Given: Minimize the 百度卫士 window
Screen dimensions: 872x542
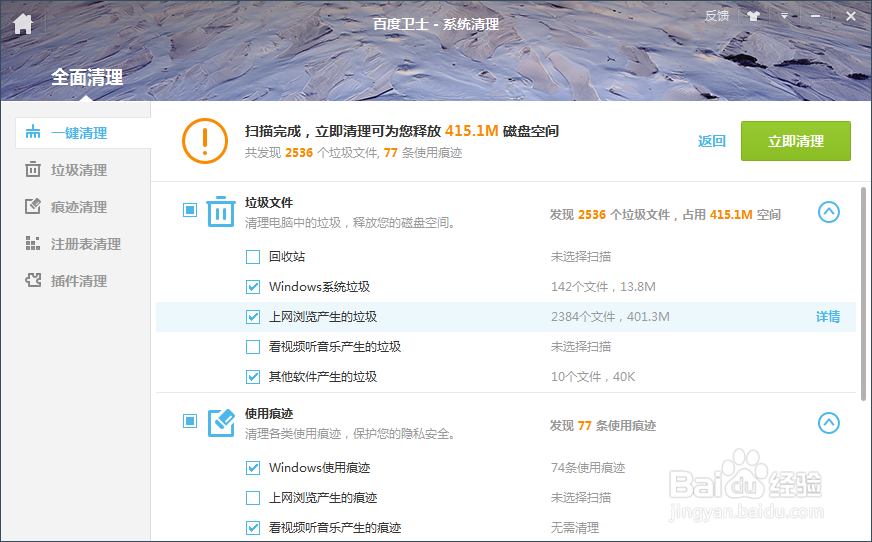Looking at the screenshot, I should click(x=815, y=17).
